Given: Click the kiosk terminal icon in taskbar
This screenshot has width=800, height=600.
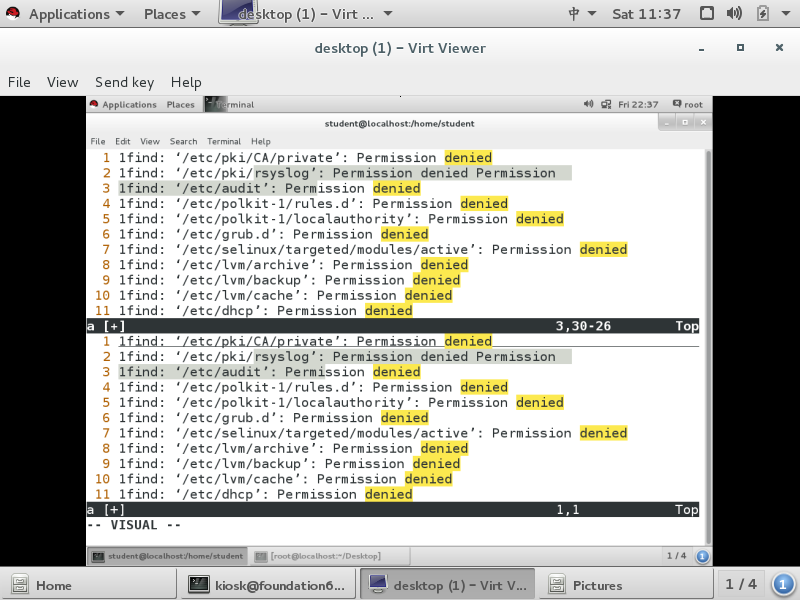Looking at the screenshot, I should (198, 584).
